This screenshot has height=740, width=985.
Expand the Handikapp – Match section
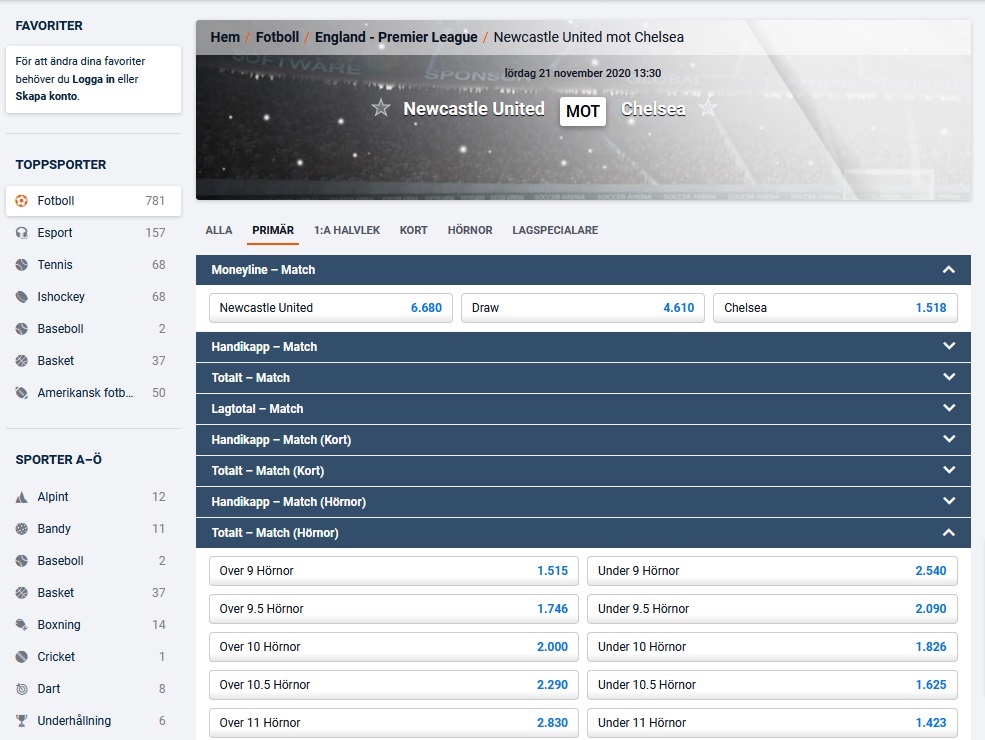[x=949, y=346]
